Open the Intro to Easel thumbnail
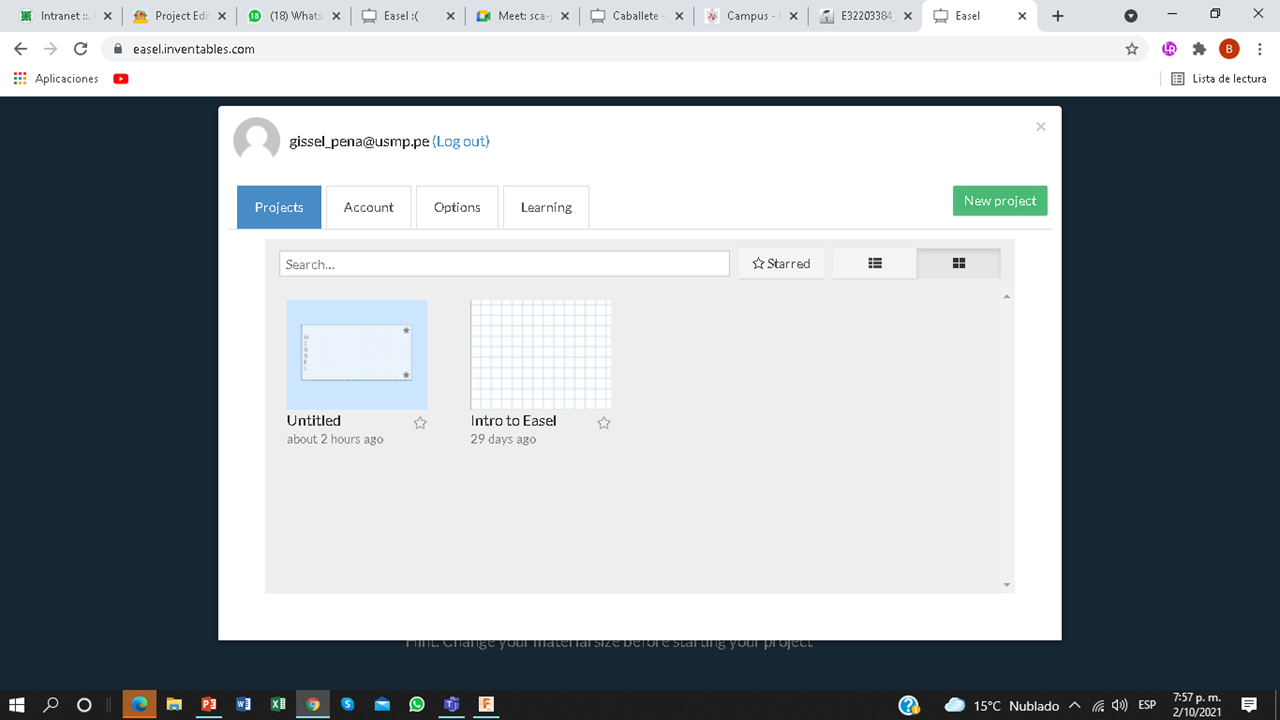The image size is (1280, 720). [x=541, y=355]
